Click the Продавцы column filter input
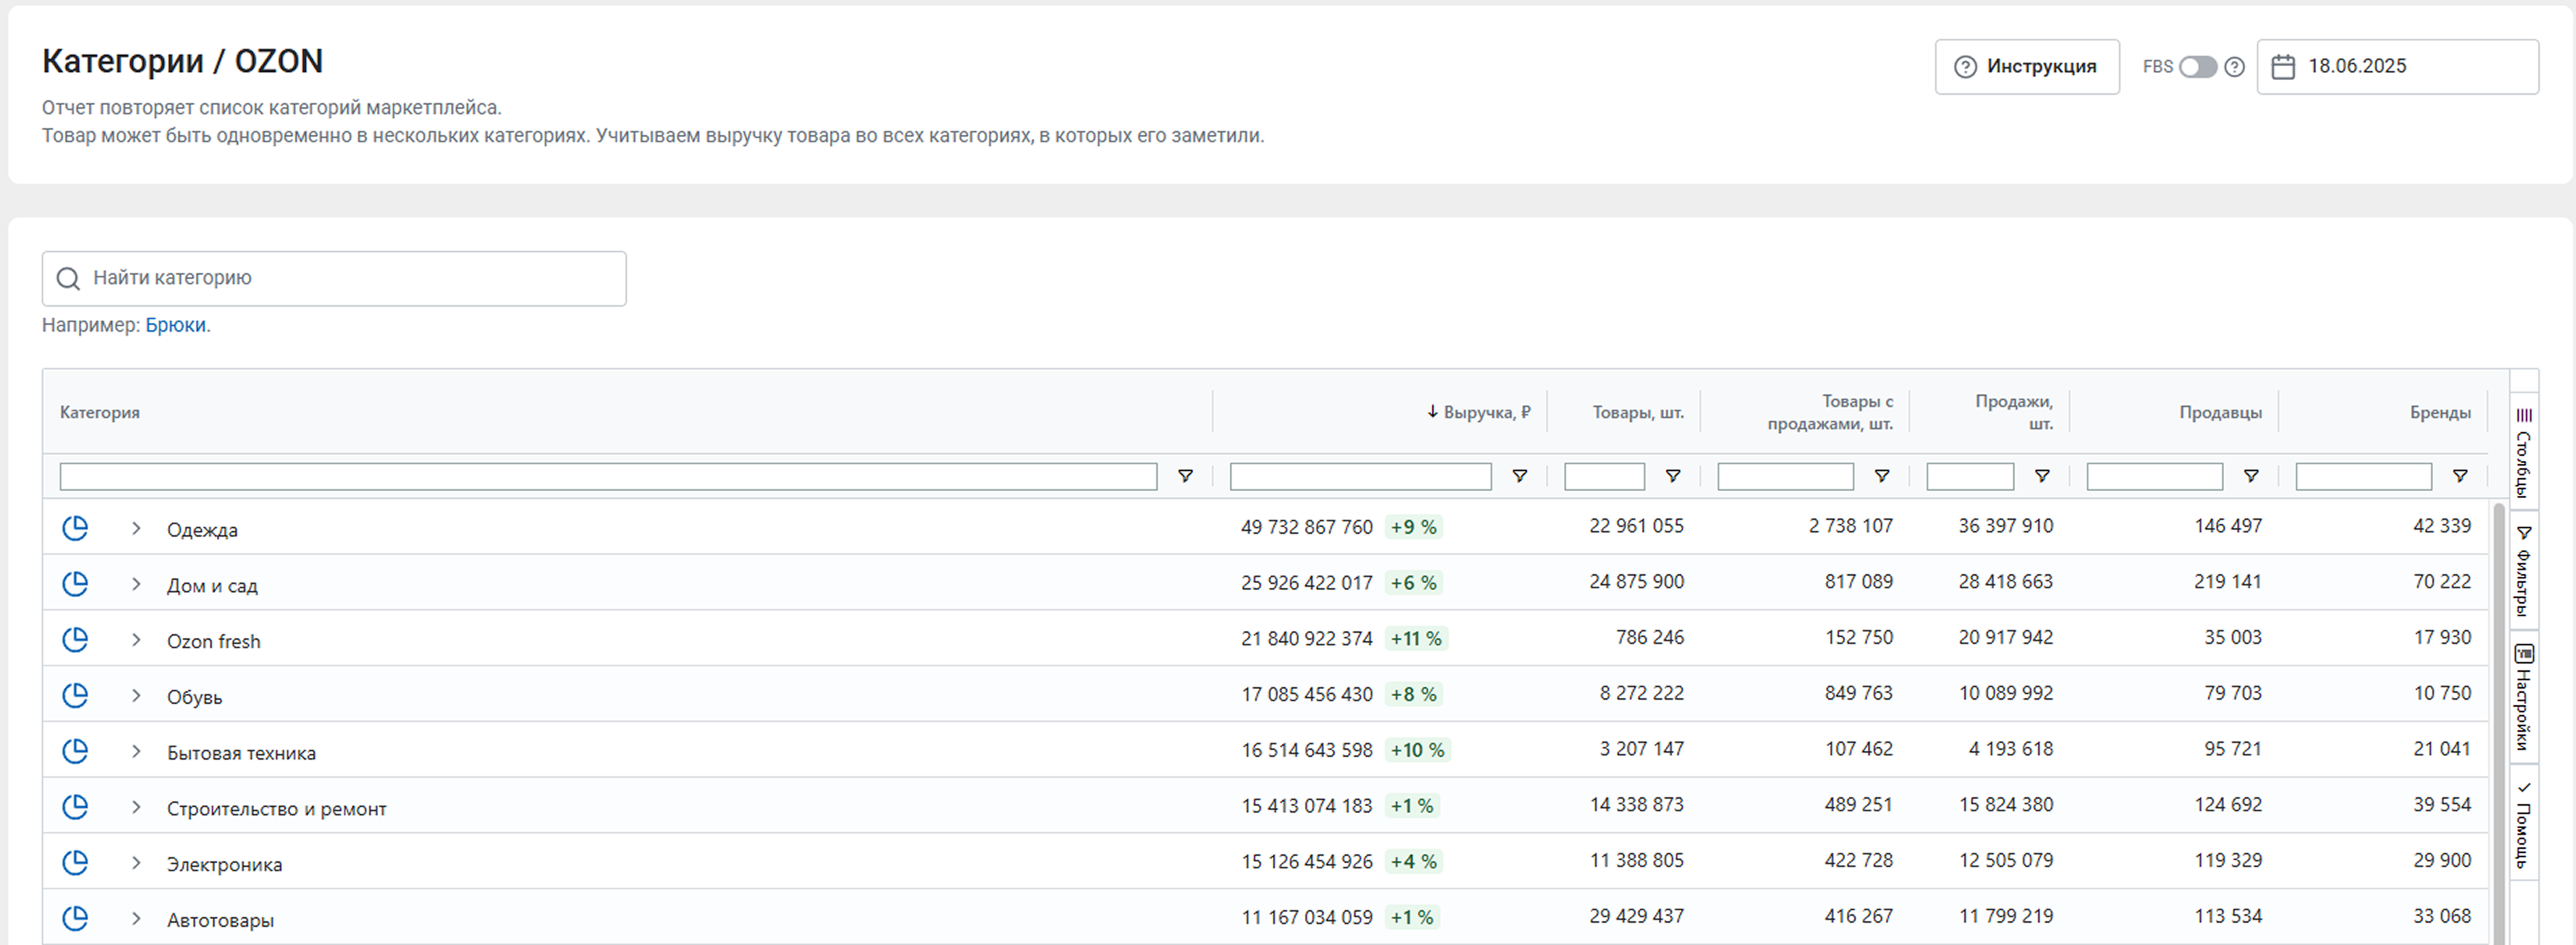The image size is (2576, 945). coord(2155,476)
